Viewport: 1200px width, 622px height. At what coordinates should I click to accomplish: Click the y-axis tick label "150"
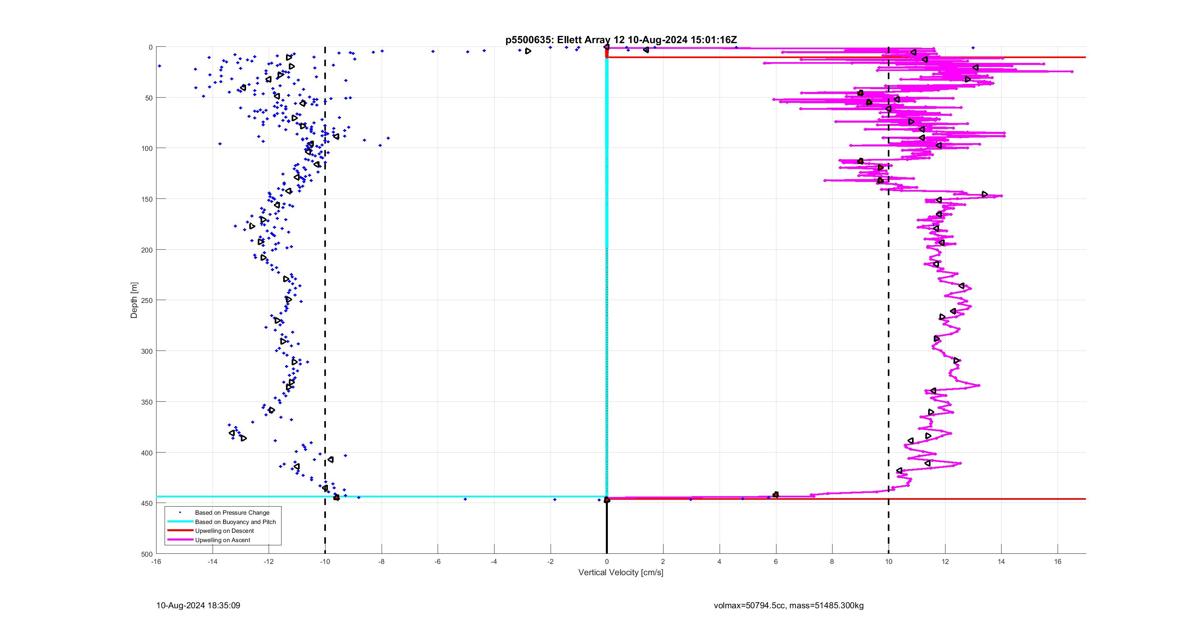click(146, 199)
